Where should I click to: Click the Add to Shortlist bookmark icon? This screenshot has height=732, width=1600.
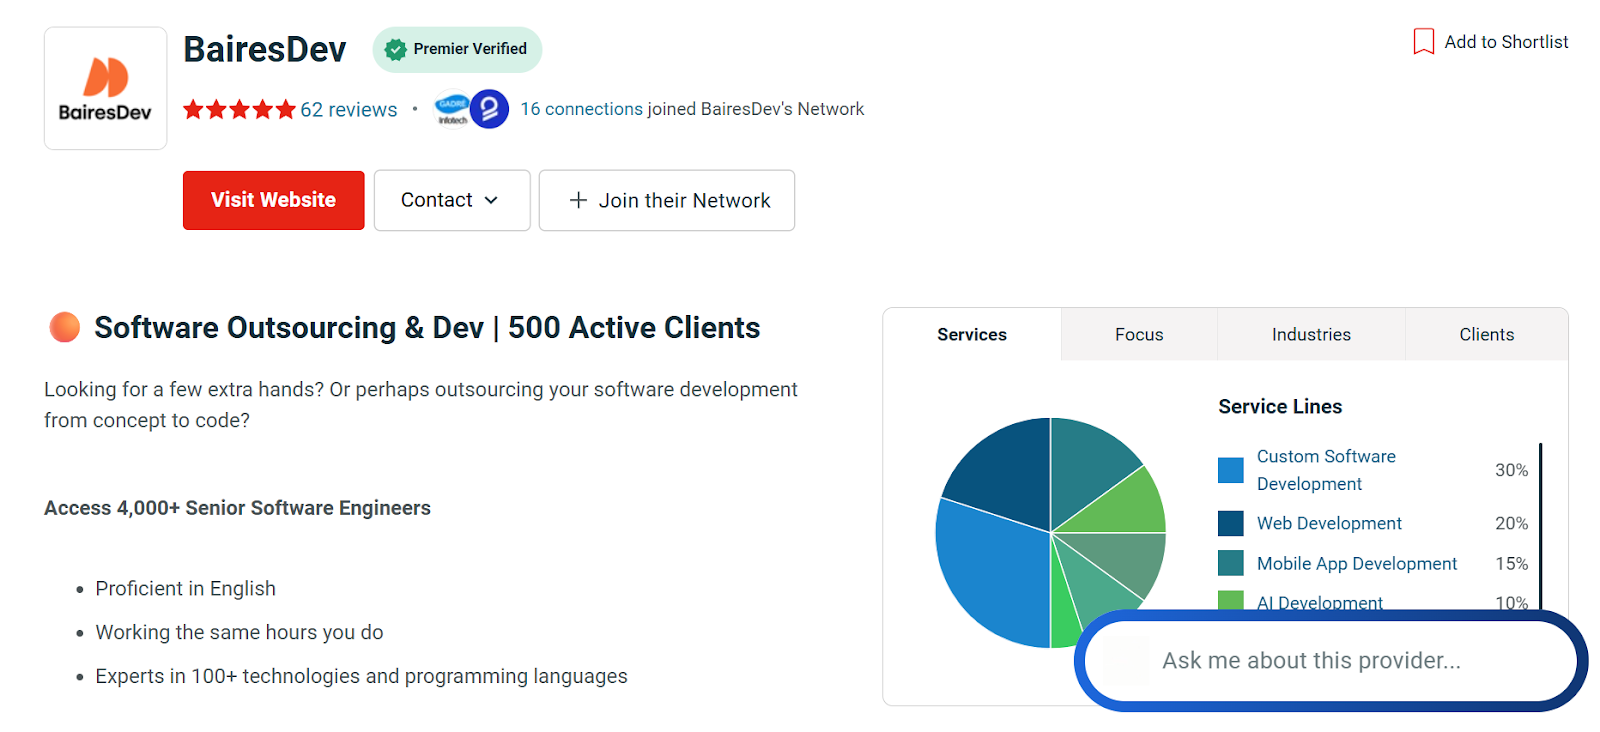1423,42
